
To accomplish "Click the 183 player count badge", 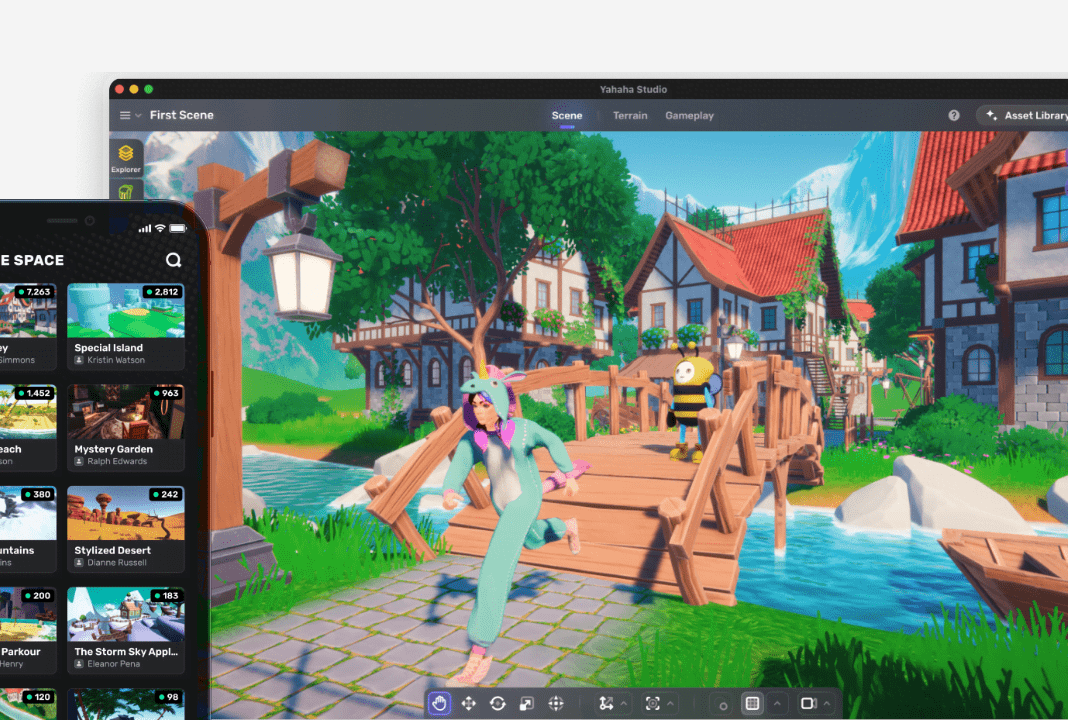I will 166,595.
